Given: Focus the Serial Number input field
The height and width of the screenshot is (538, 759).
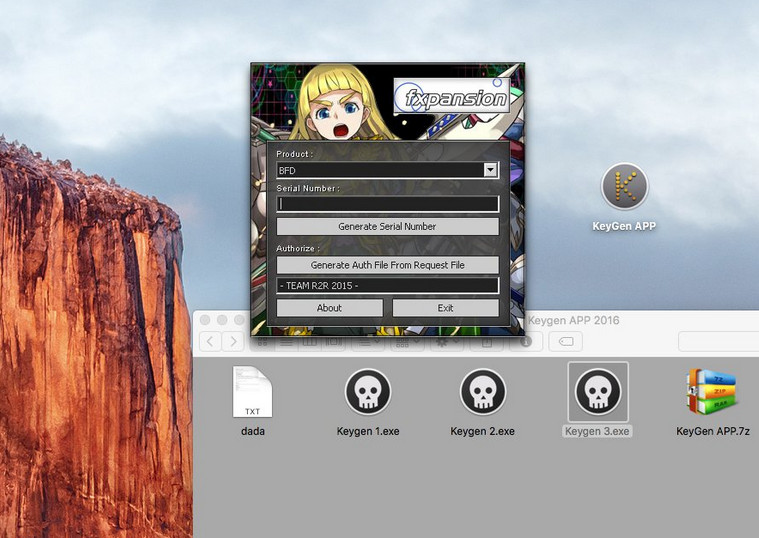Looking at the screenshot, I should coord(387,204).
